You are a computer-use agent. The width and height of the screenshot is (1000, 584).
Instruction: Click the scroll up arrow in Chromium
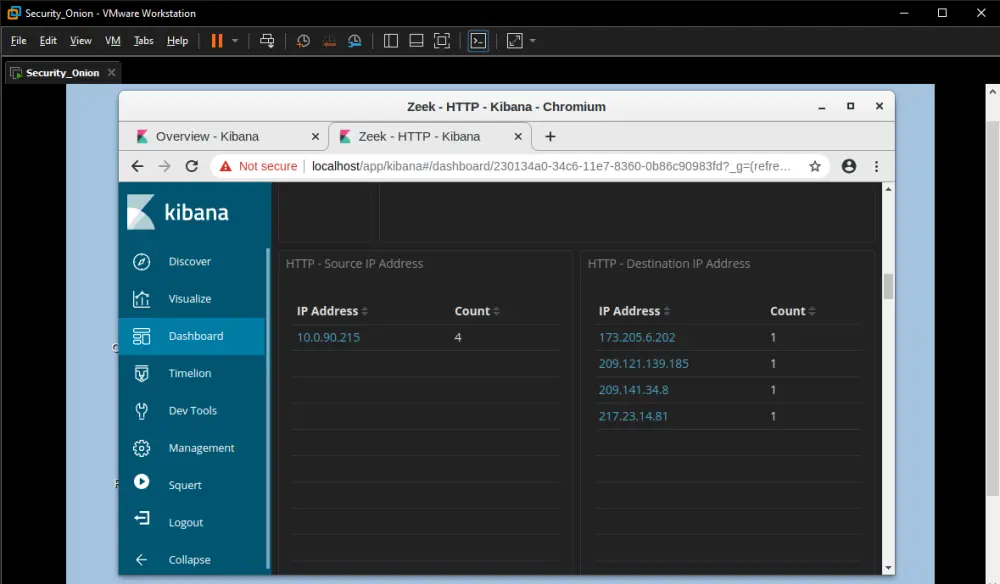[888, 189]
